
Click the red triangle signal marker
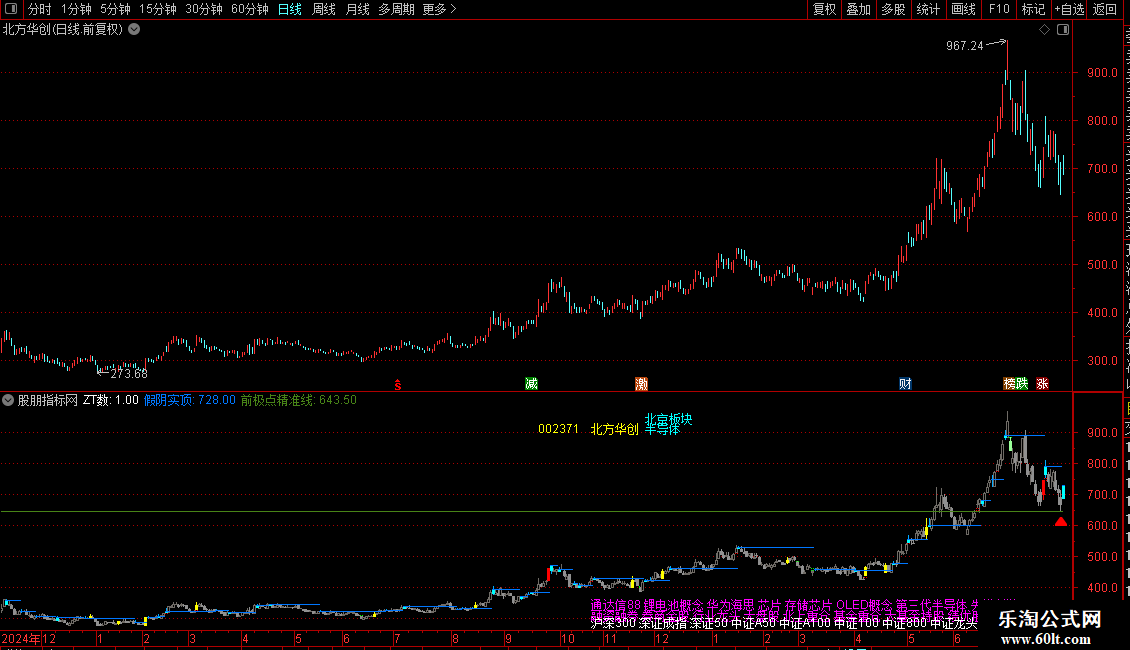coord(1061,521)
